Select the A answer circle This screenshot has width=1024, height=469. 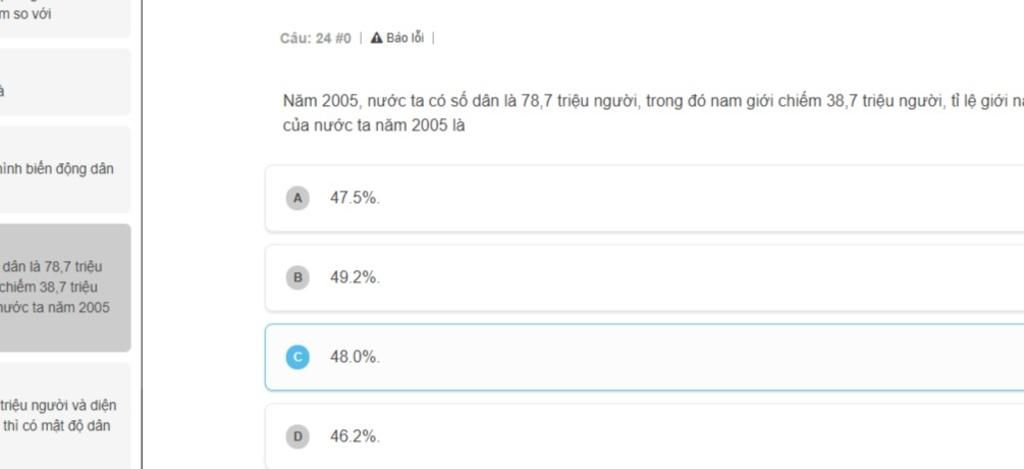pos(297,198)
